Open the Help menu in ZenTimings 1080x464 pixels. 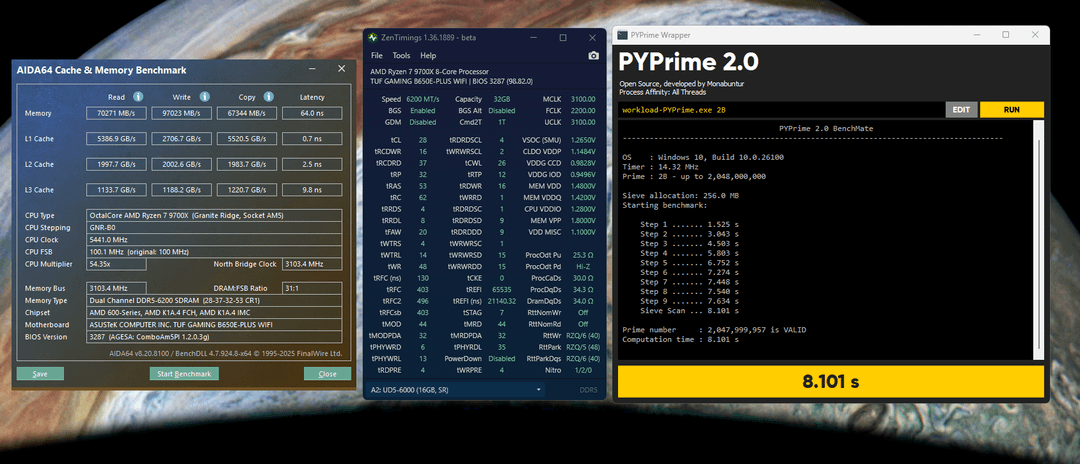click(x=428, y=56)
